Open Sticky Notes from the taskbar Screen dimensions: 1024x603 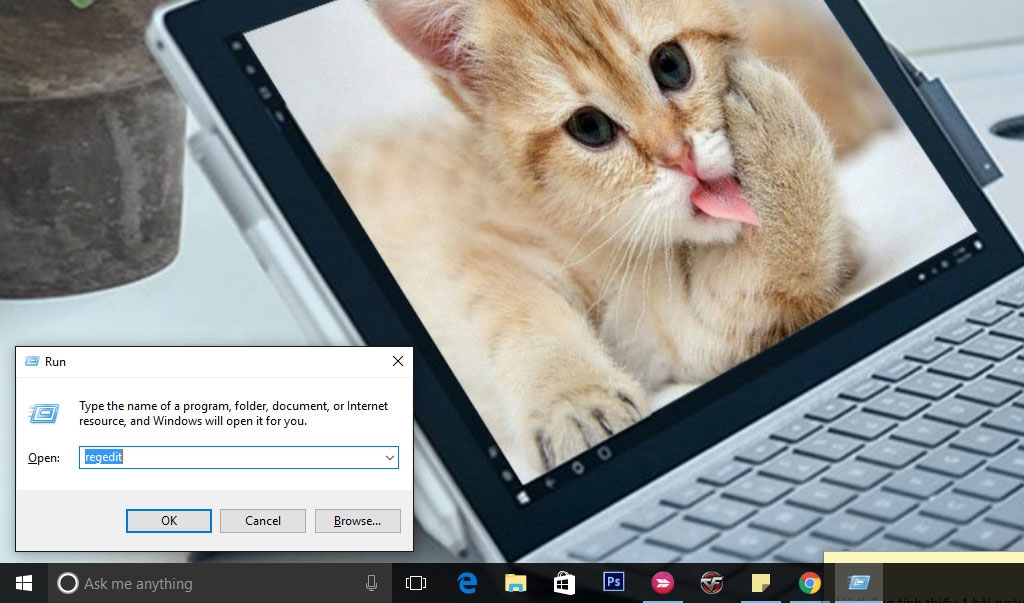(x=761, y=583)
